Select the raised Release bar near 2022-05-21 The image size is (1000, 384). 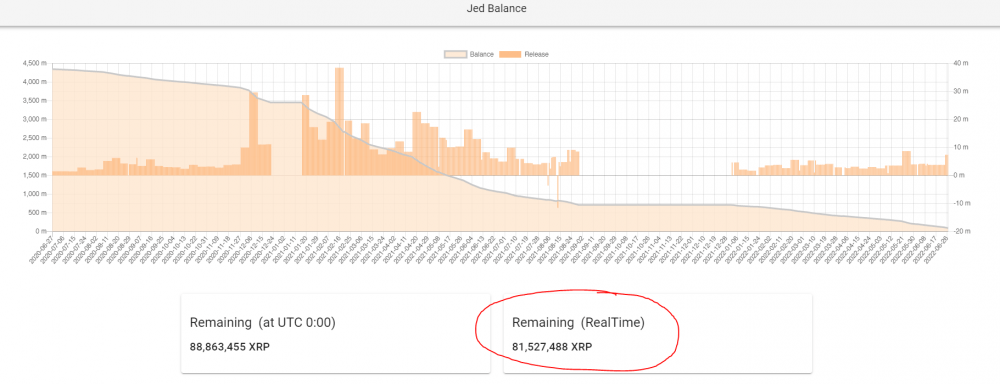[x=906, y=163]
